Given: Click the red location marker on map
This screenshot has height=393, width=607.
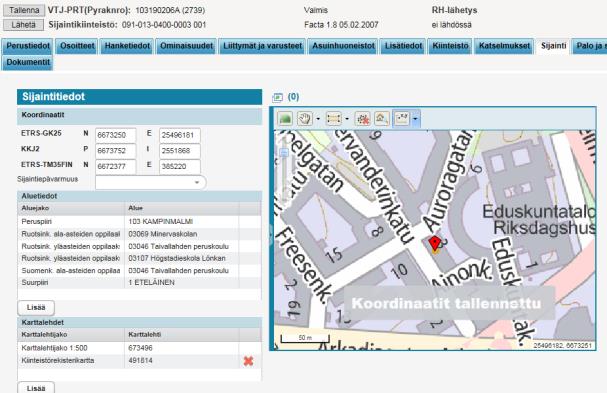Looking at the screenshot, I should click(435, 244).
